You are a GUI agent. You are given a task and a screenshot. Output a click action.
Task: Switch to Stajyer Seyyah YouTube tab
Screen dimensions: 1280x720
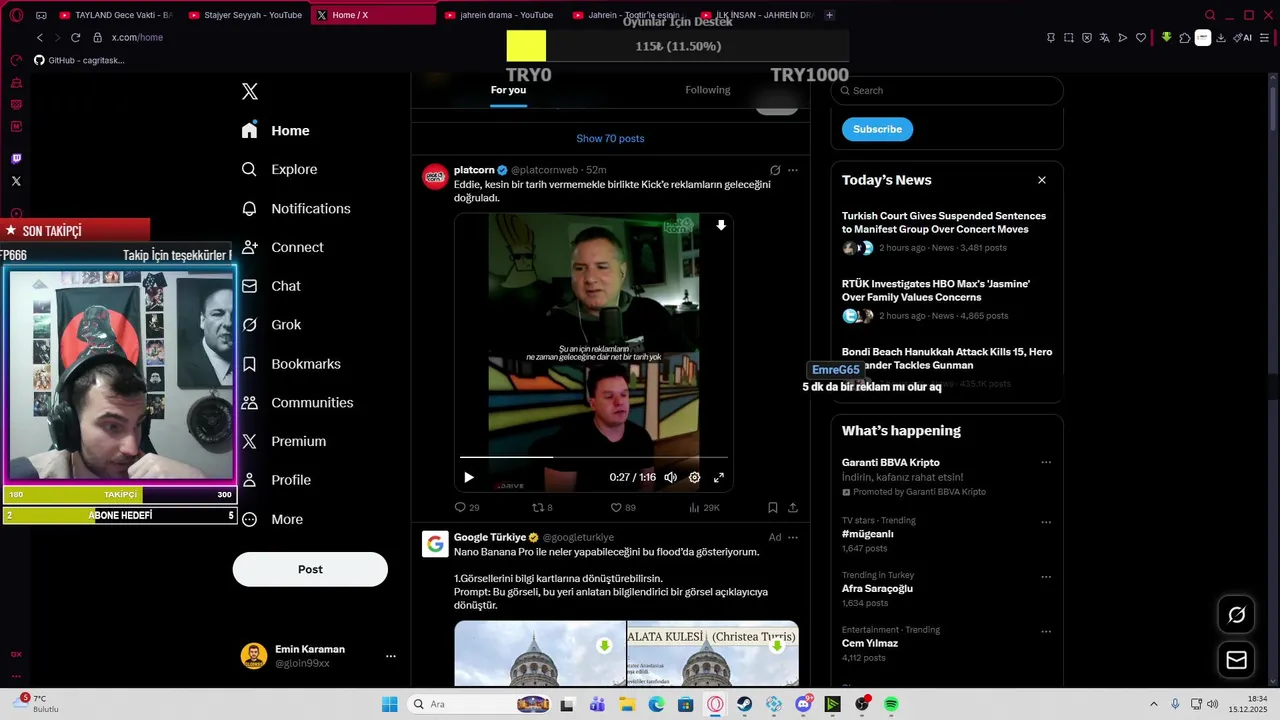coord(246,15)
